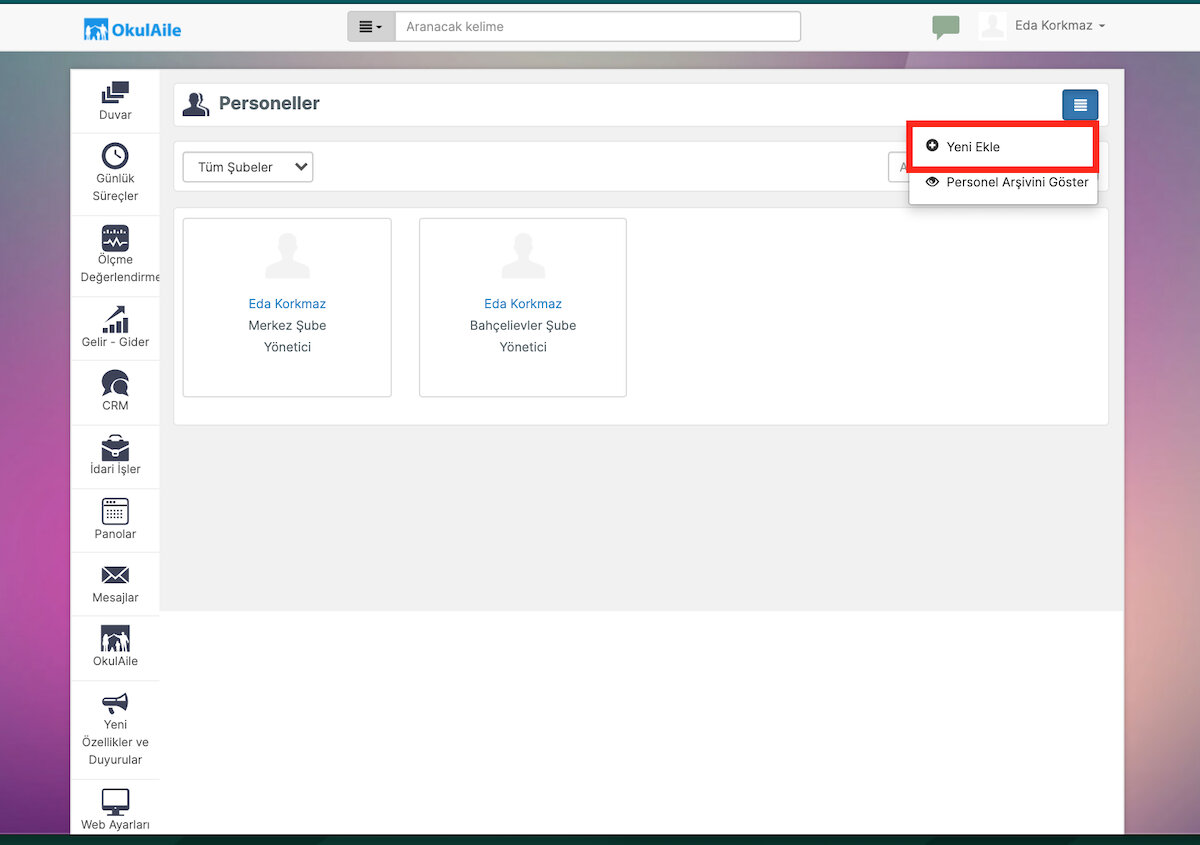The height and width of the screenshot is (845, 1200).
Task: Open Gelir - Gider chart icon
Action: (x=115, y=319)
